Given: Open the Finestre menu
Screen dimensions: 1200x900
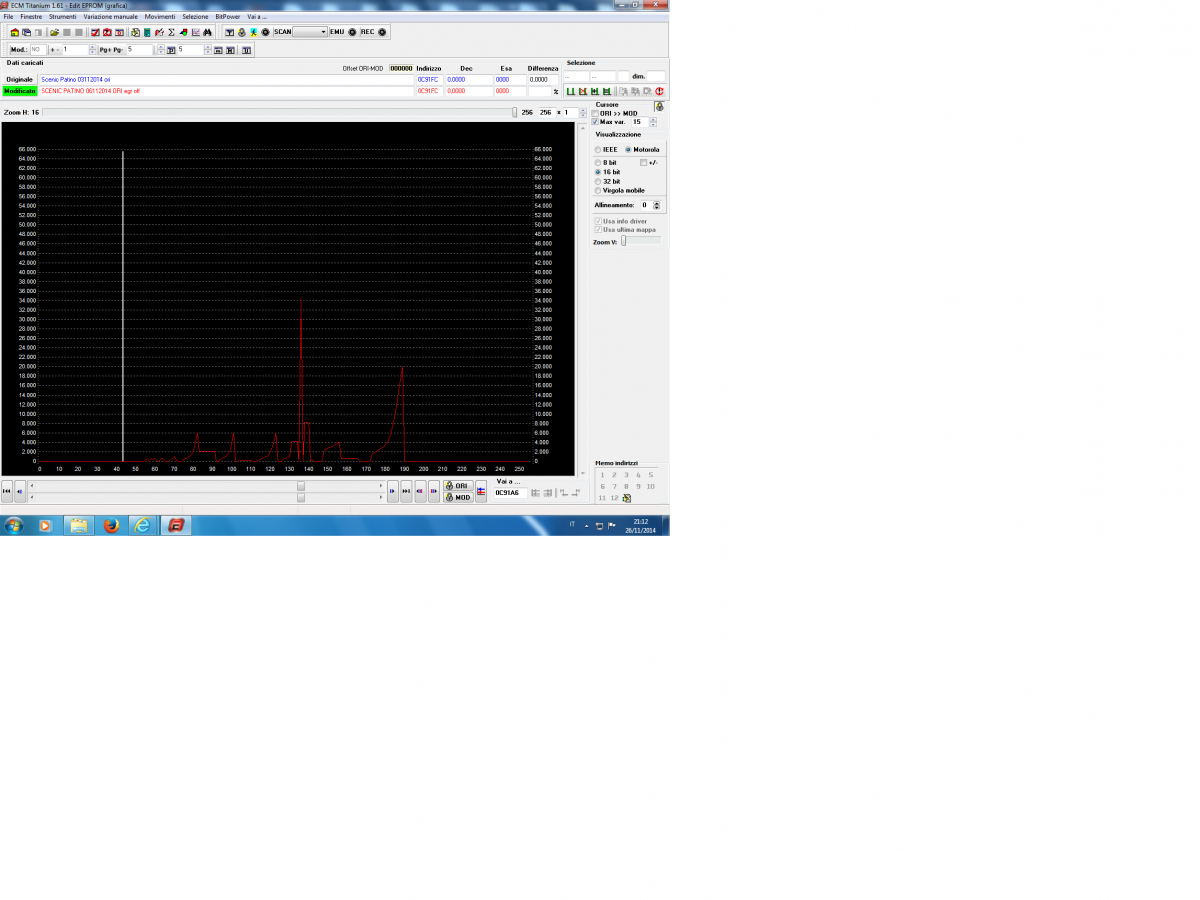Looking at the screenshot, I should pos(31,17).
